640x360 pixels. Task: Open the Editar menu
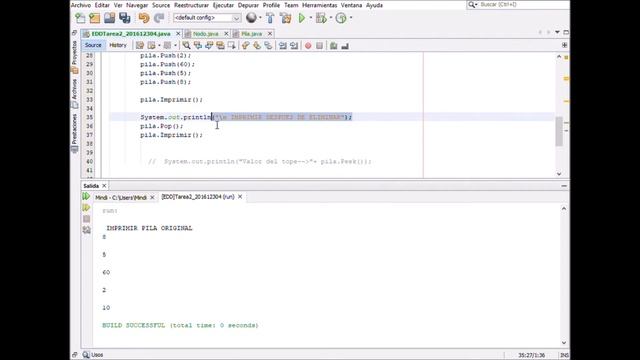tap(102, 5)
